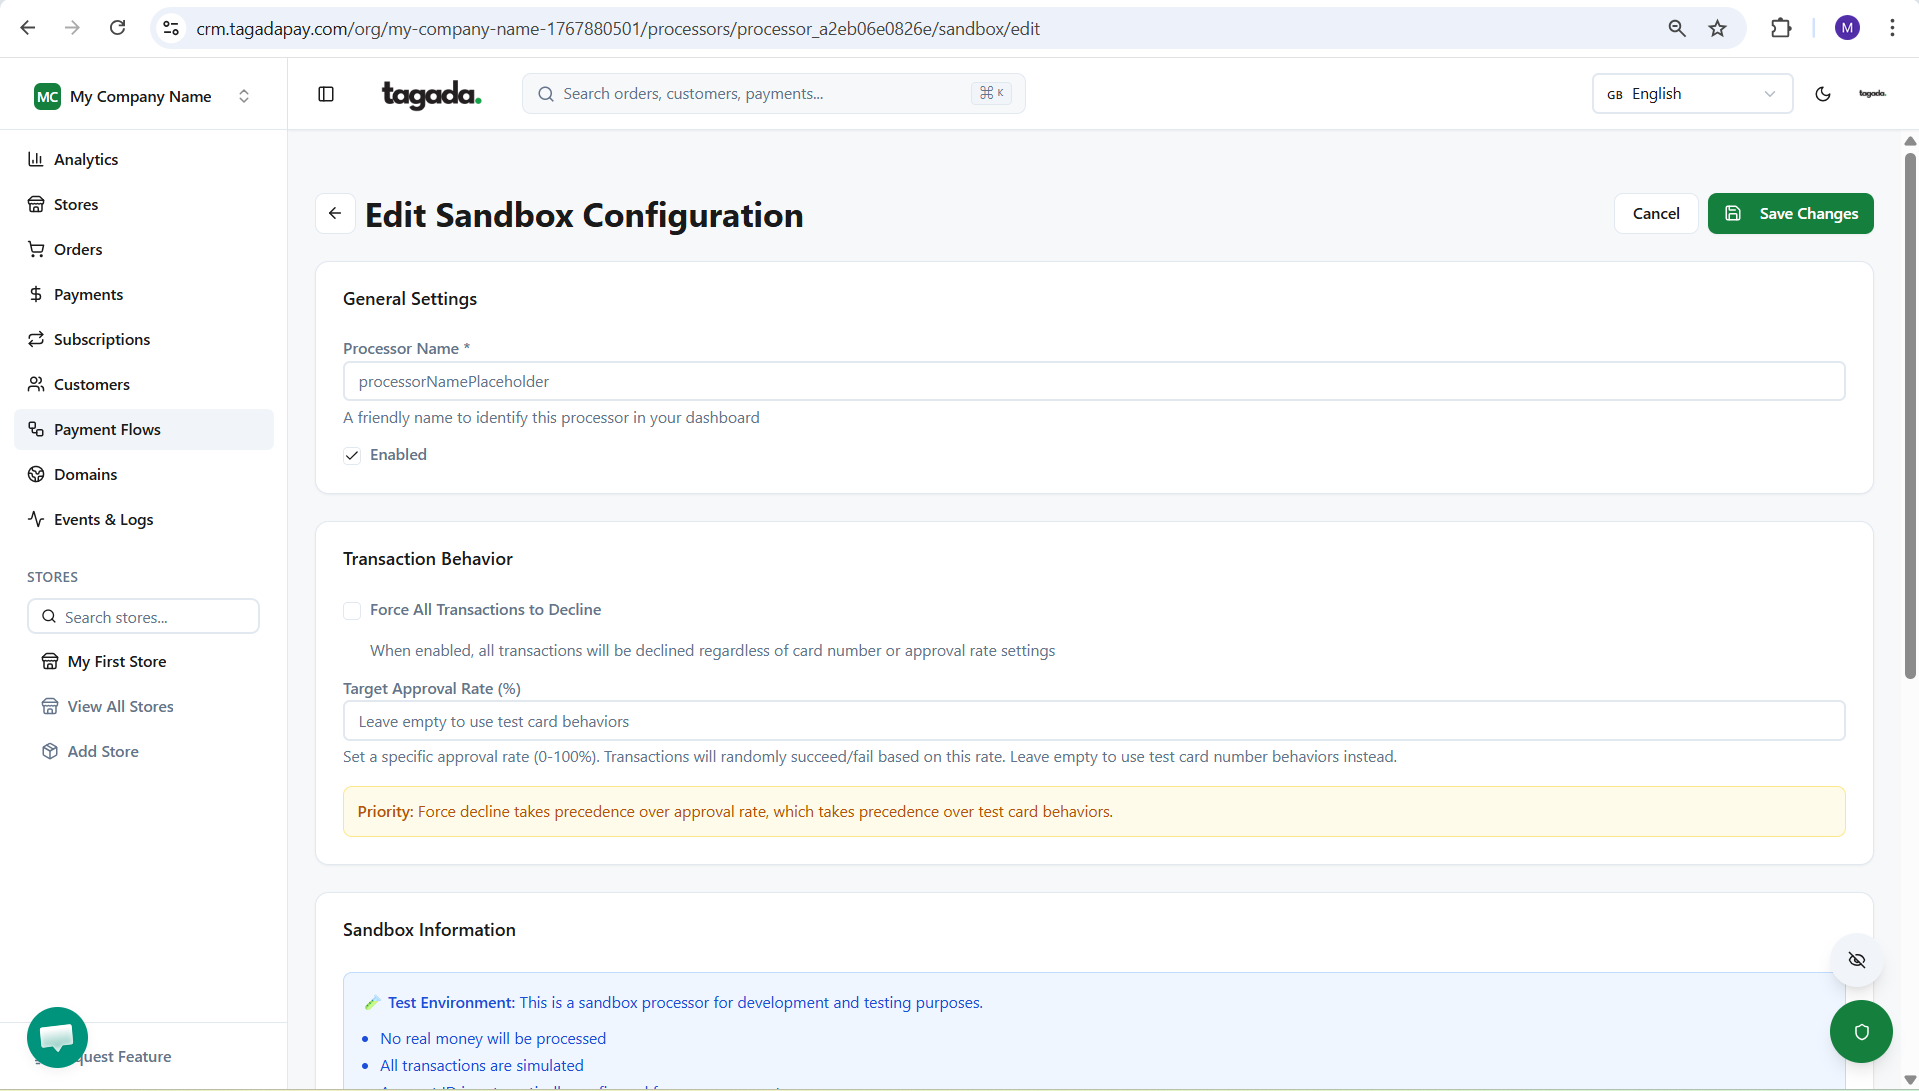Open the tagada account menu avatar

click(1871, 94)
